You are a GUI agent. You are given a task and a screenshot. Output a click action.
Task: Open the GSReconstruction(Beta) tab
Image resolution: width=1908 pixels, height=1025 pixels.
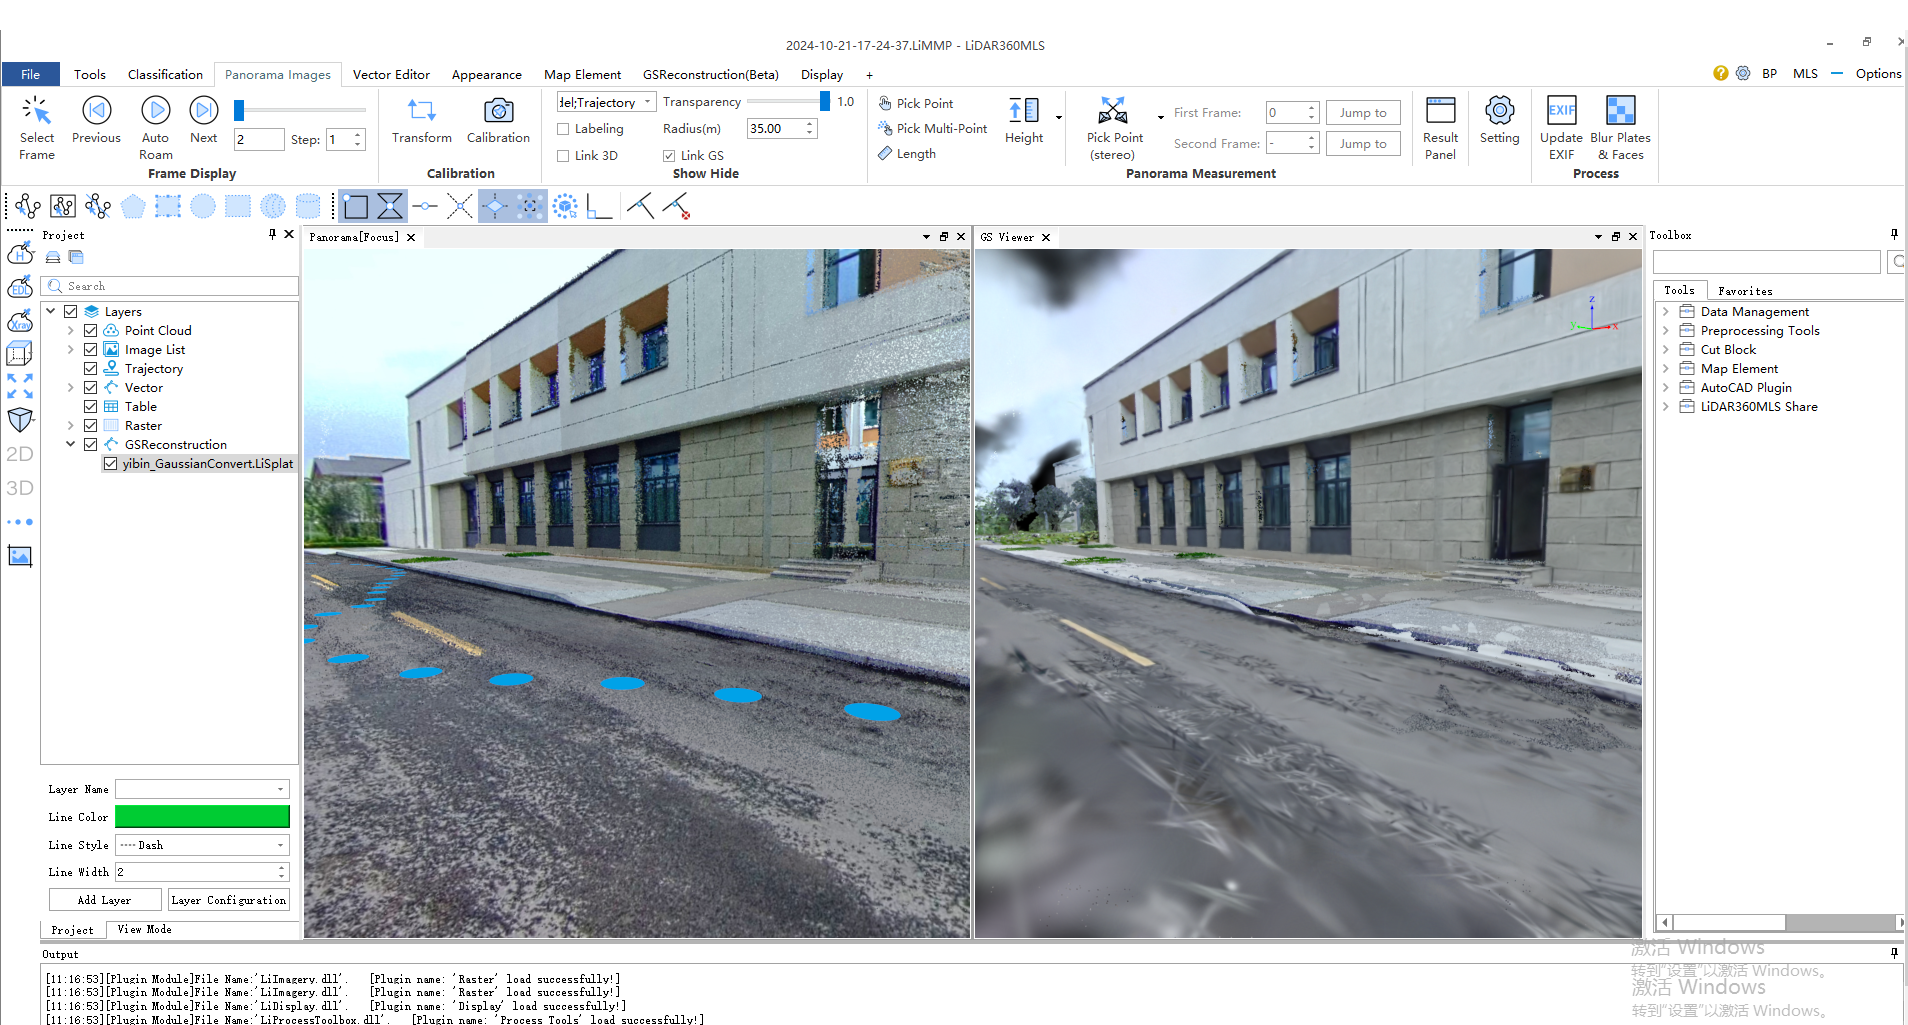coord(710,74)
